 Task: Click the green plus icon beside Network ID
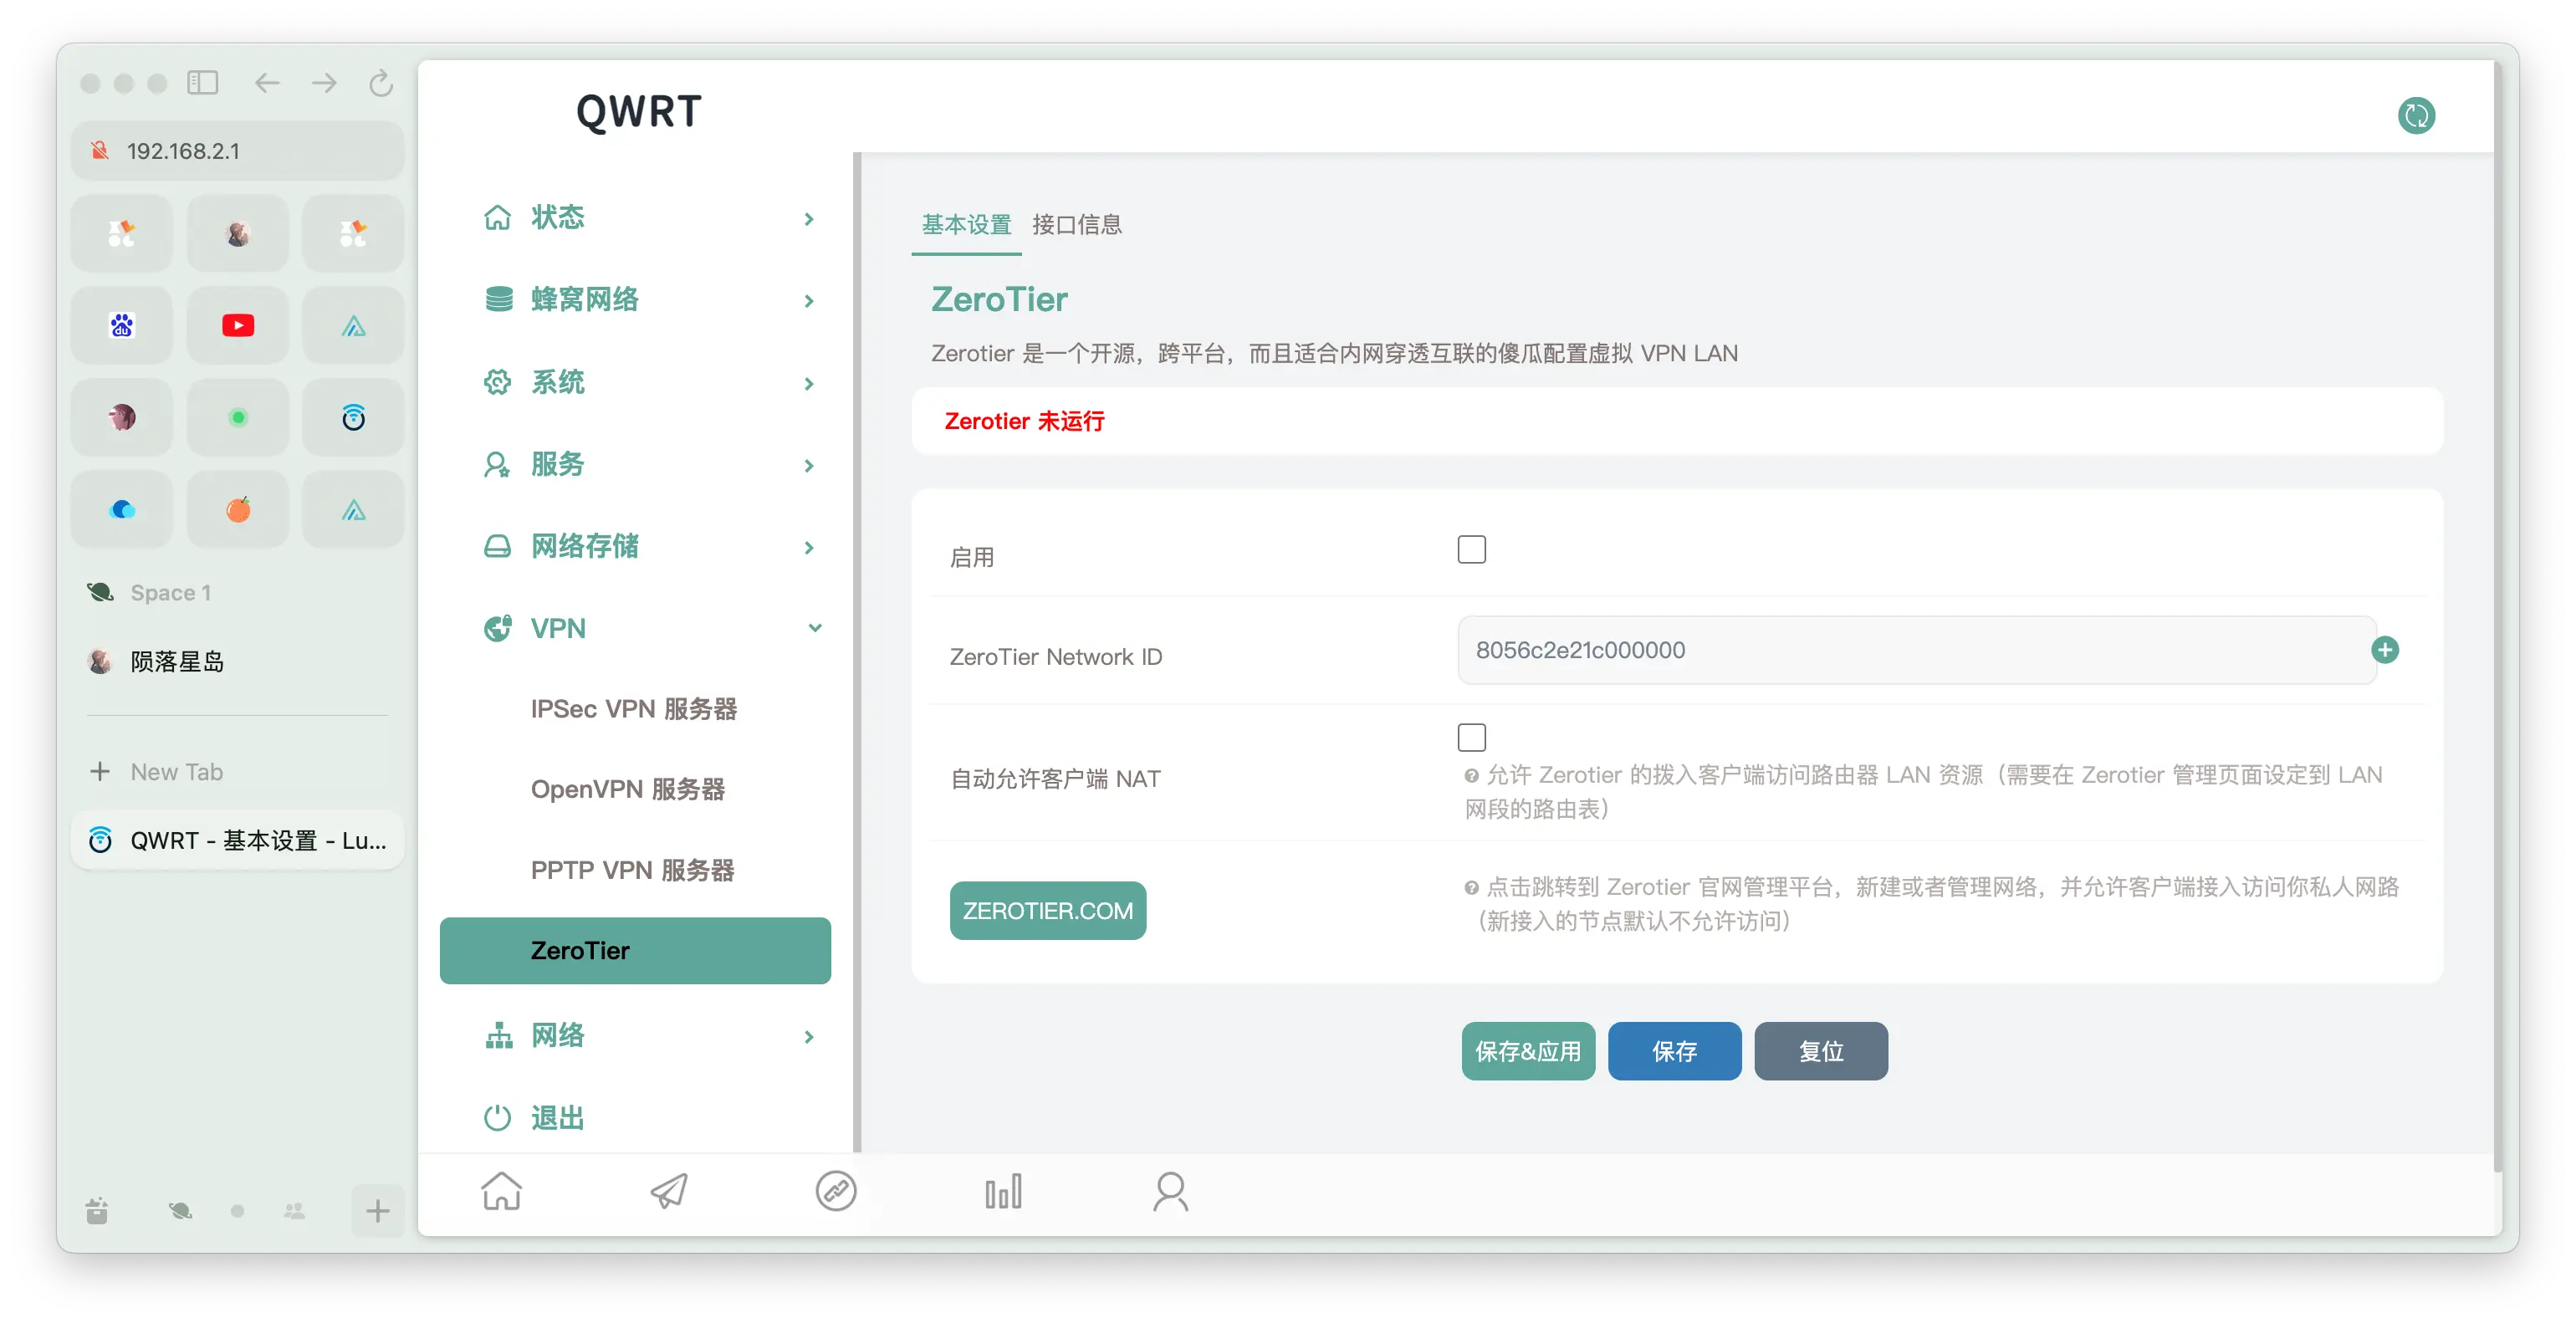2385,650
